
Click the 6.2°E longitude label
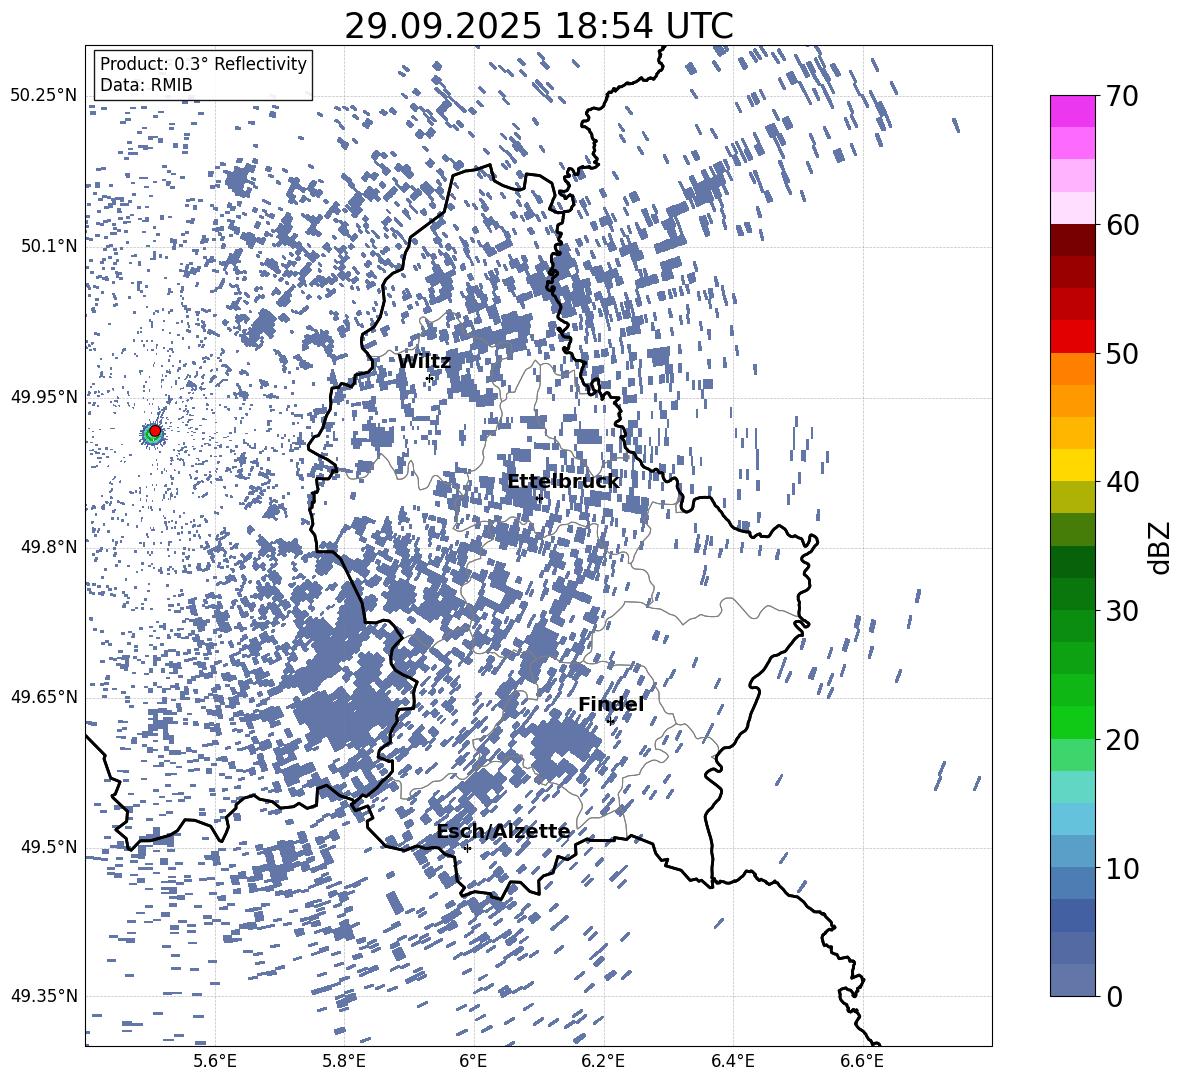pyautogui.click(x=603, y=1061)
